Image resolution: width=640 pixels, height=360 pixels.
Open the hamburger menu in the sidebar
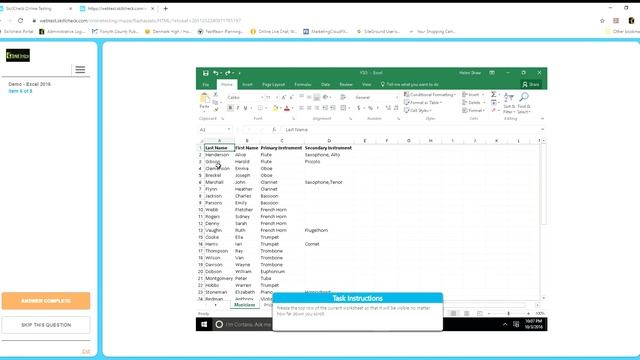click(80, 70)
